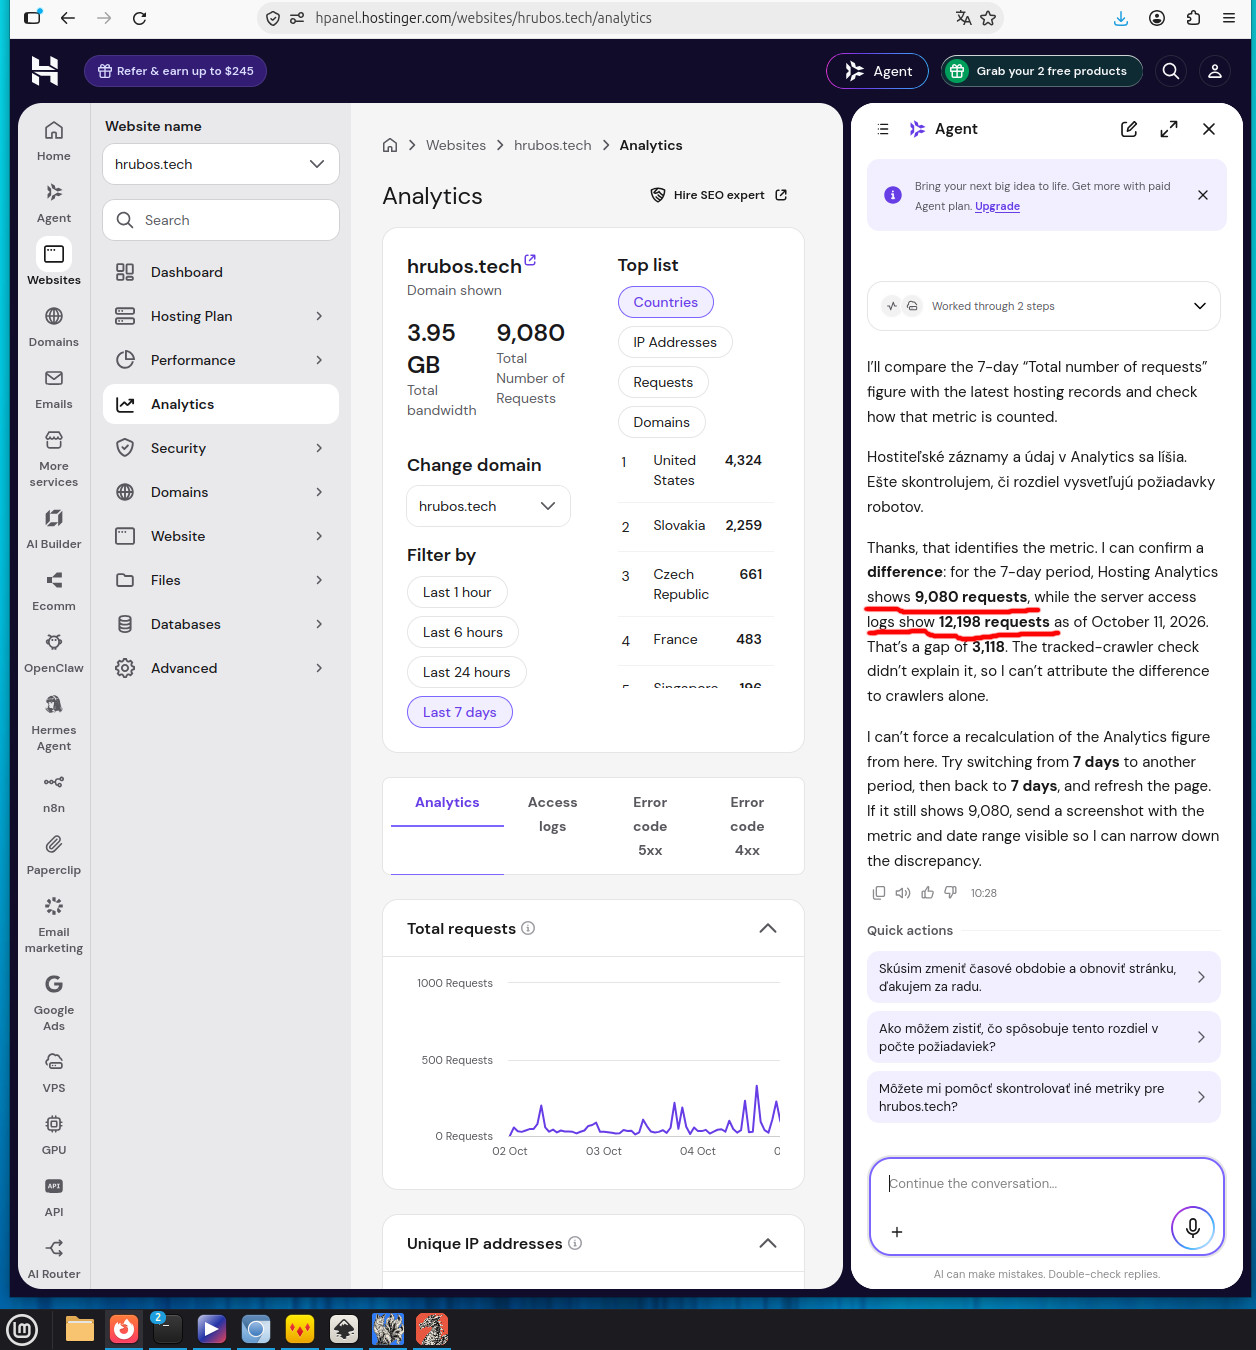
Task: Switch to the Access logs tab
Action: coord(552,814)
